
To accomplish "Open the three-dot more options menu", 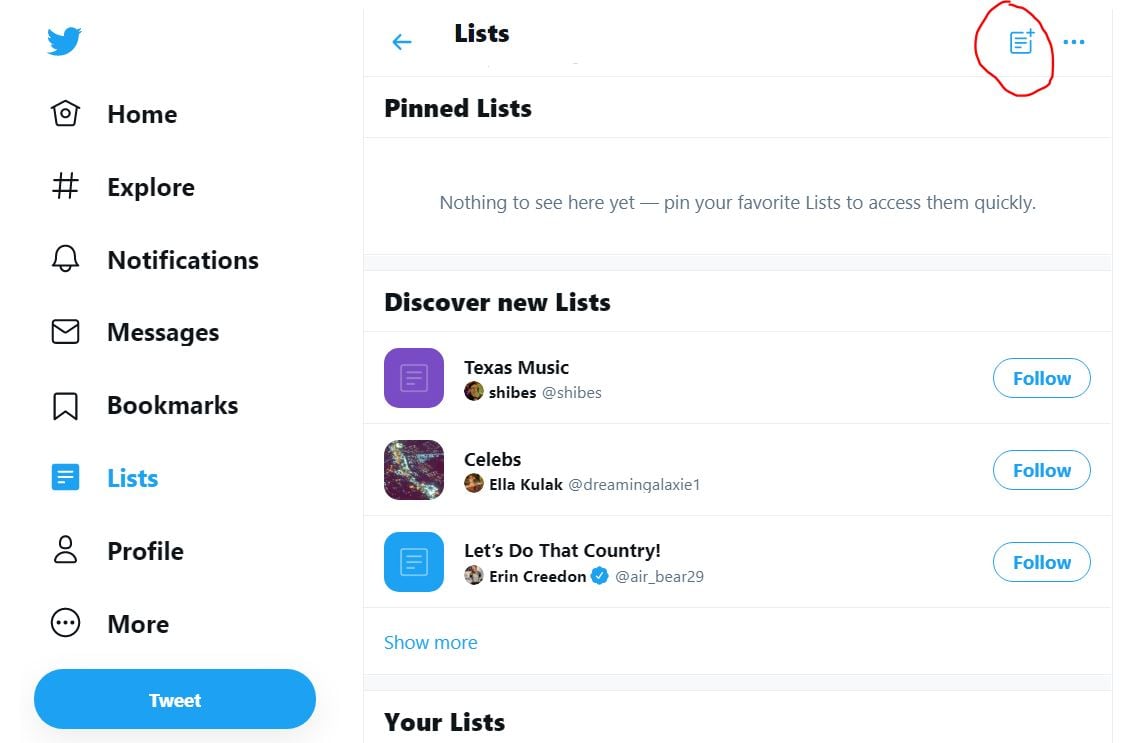I will click(x=1074, y=41).
